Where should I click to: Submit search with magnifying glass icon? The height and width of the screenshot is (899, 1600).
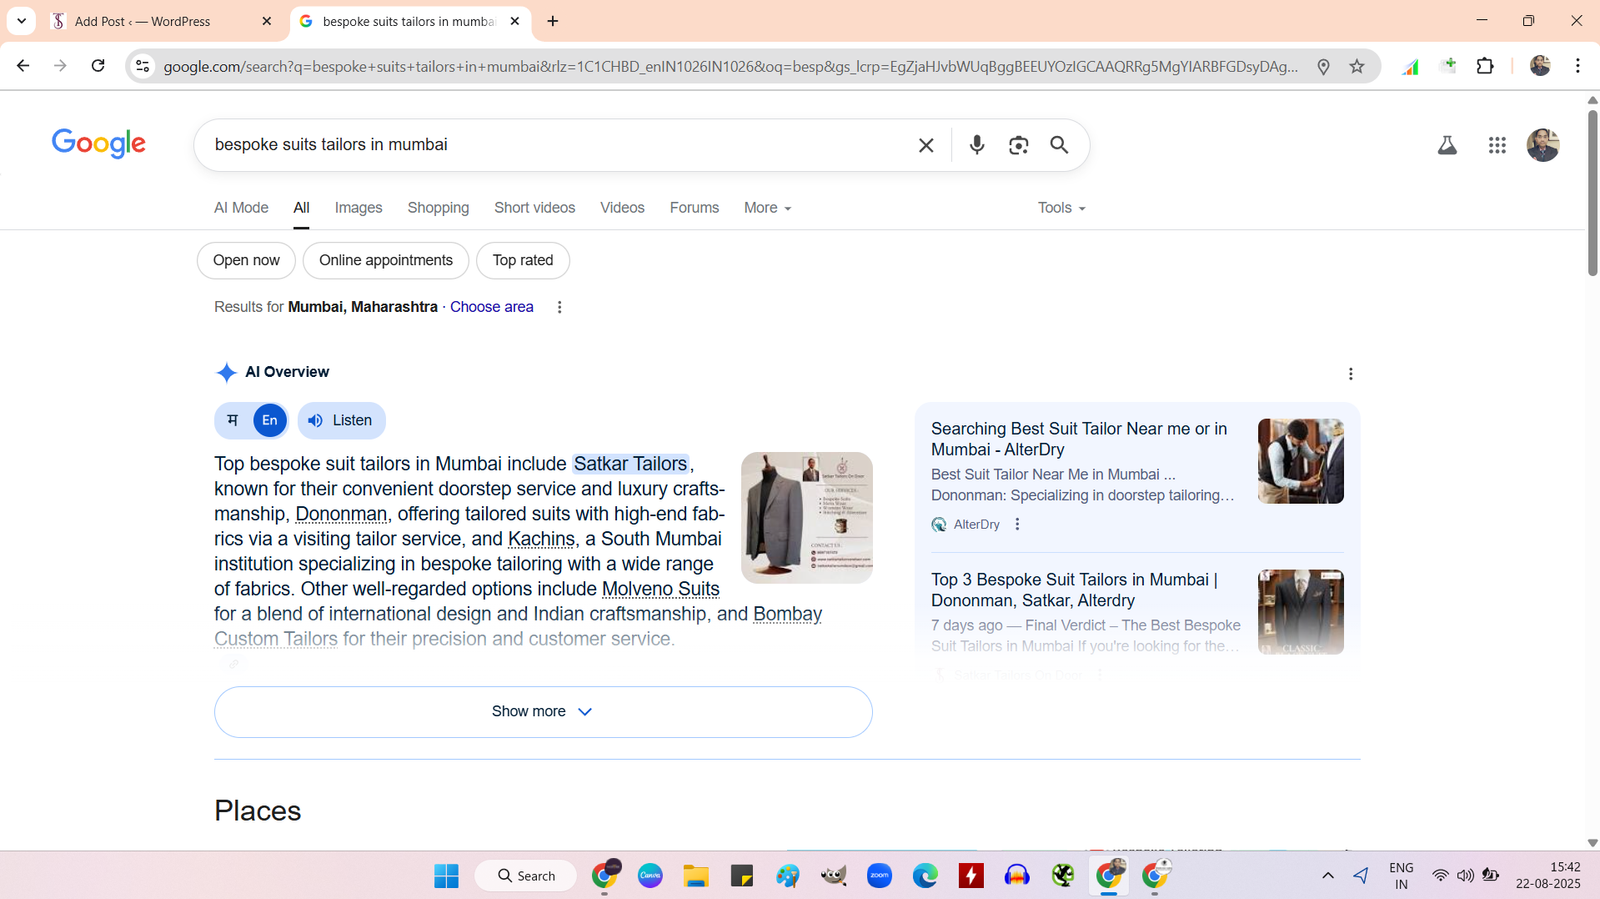click(1059, 145)
